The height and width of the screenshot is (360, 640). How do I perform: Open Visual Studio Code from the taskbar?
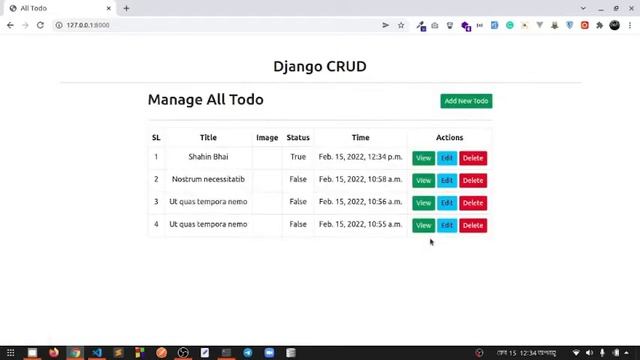point(97,353)
